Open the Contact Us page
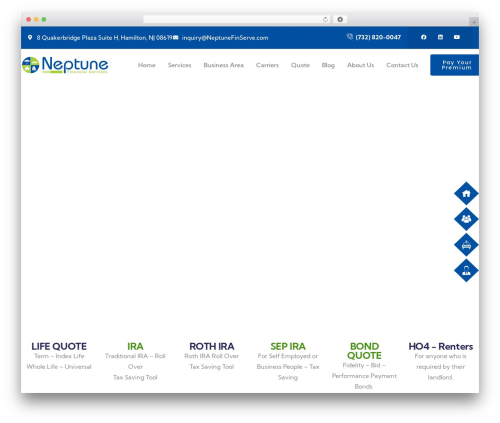Viewport: 500px width, 423px height. click(x=402, y=65)
